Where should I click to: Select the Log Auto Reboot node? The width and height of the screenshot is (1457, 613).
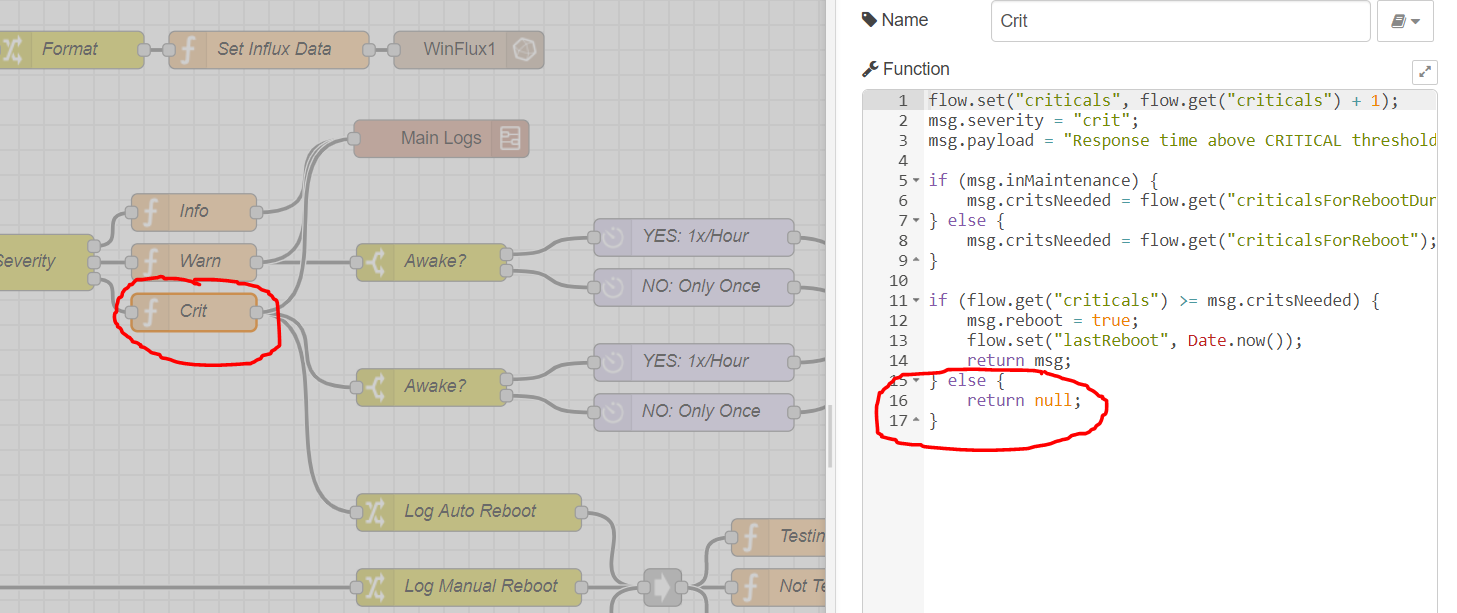[468, 511]
